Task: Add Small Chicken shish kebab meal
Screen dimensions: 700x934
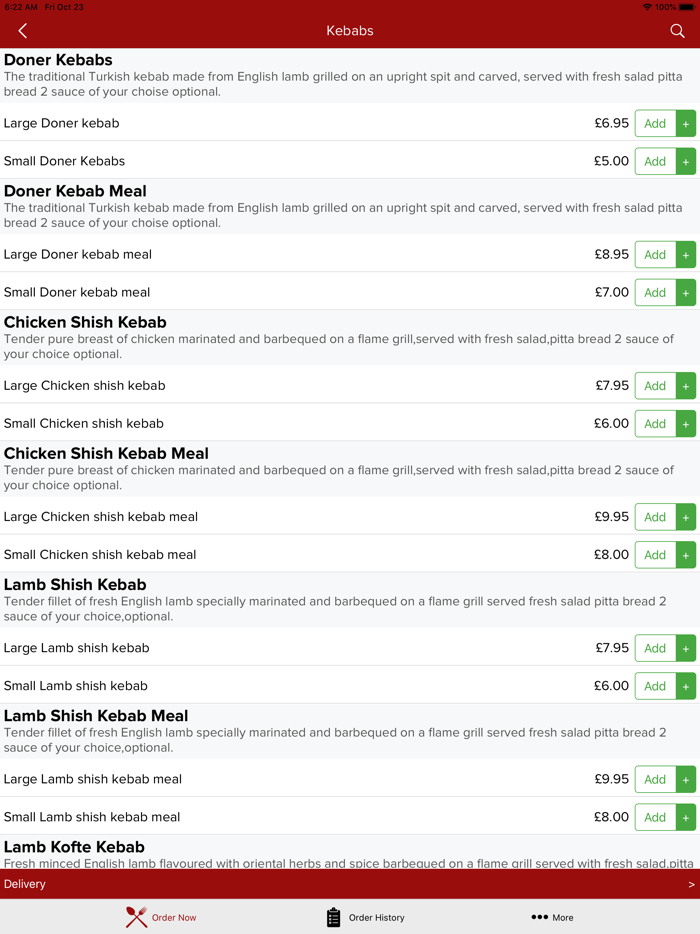Action: tap(665, 555)
